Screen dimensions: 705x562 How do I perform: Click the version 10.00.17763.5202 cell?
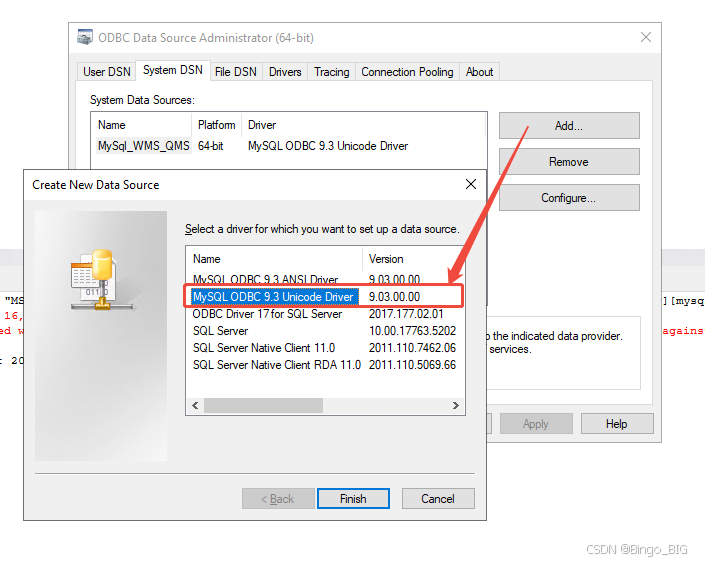(x=412, y=331)
